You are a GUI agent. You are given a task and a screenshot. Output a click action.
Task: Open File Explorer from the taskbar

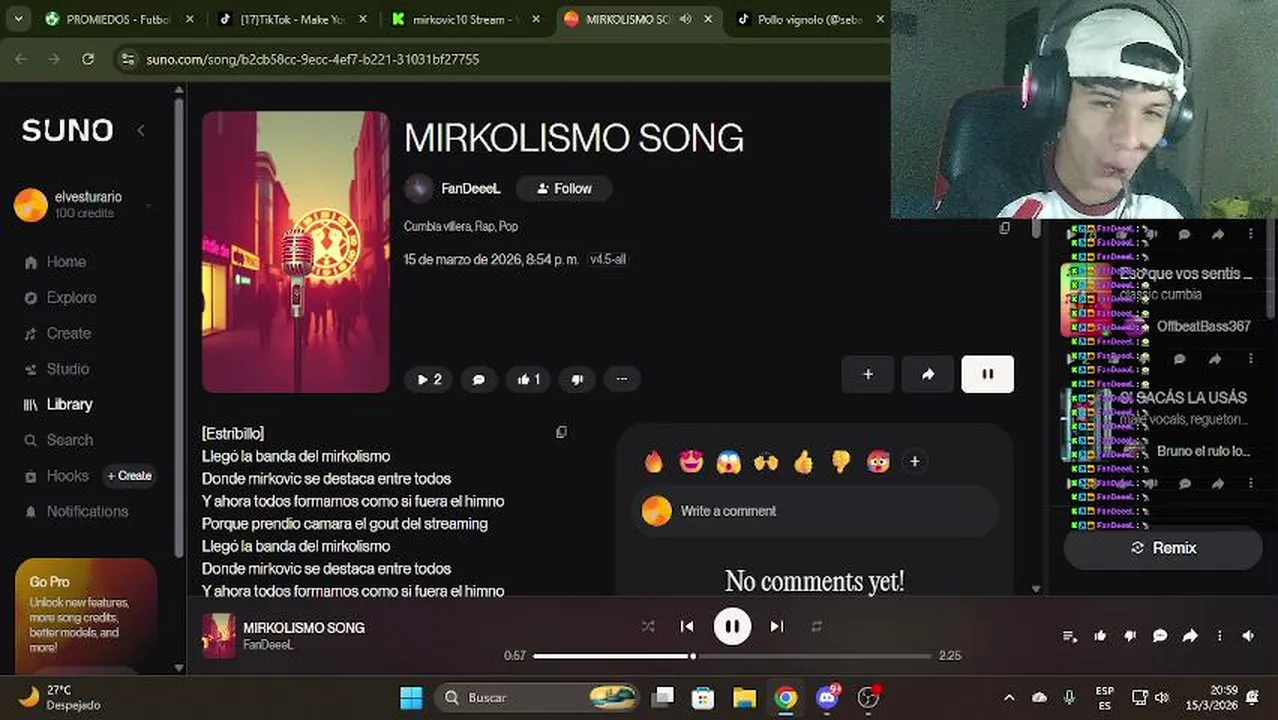tap(744, 697)
